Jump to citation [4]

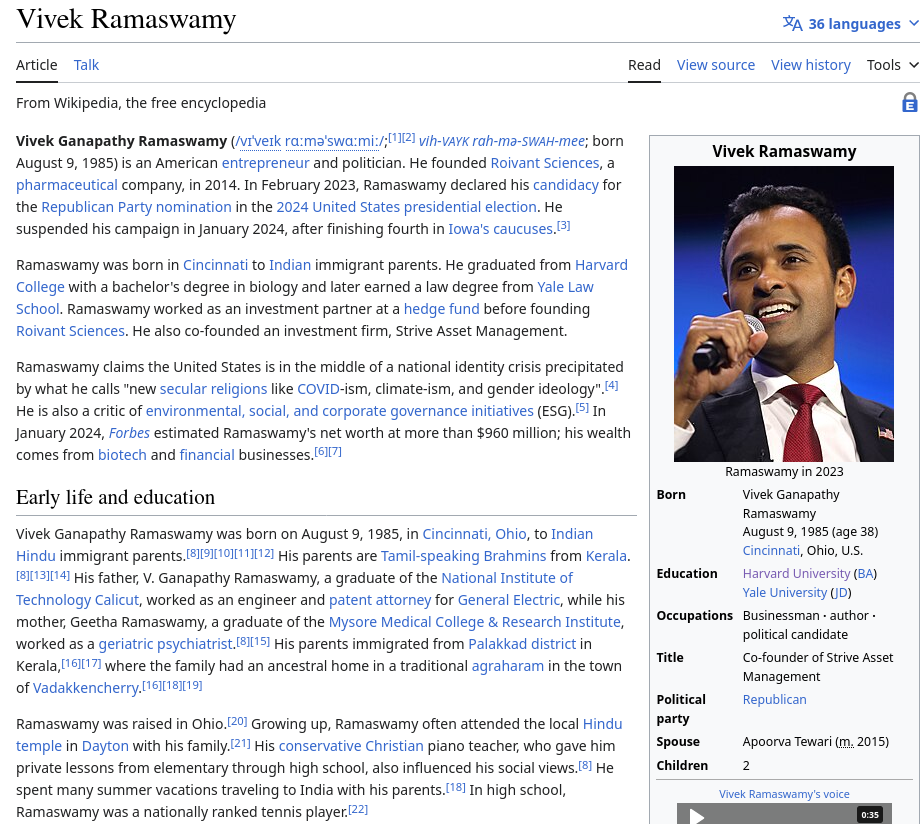click(612, 386)
